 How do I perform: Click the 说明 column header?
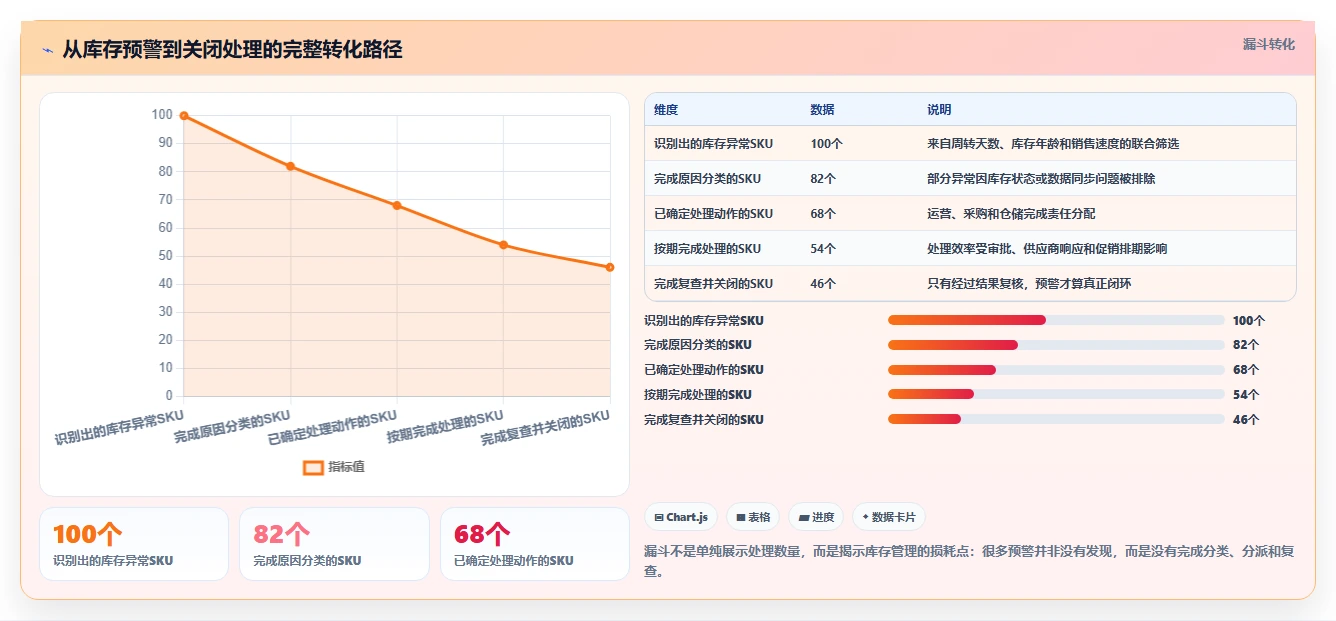tap(940, 110)
